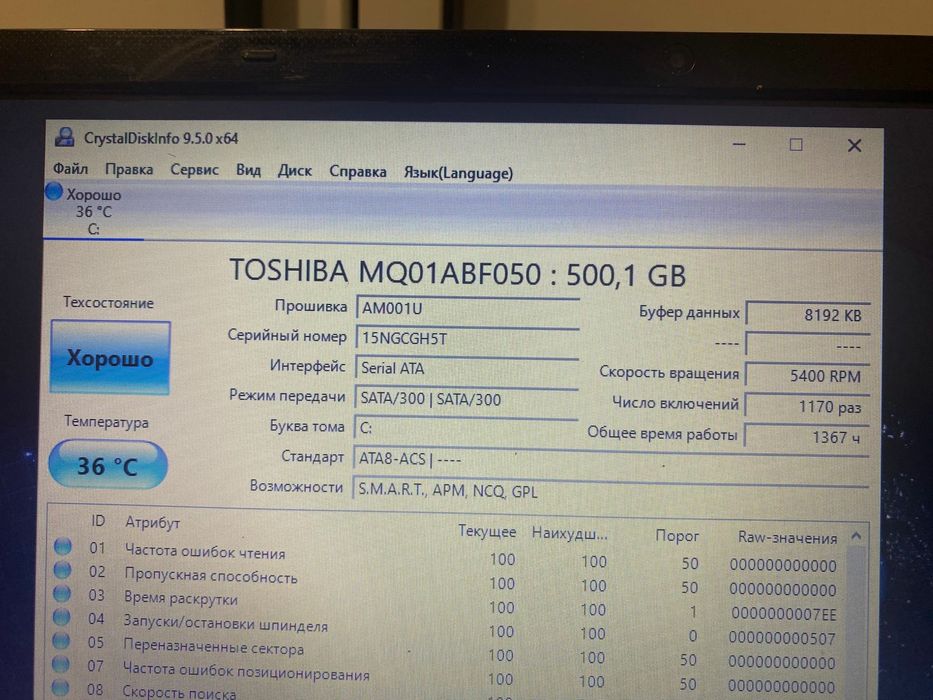Click the status circle for attribute 05
This screenshot has width=933, height=700.
tap(61, 640)
